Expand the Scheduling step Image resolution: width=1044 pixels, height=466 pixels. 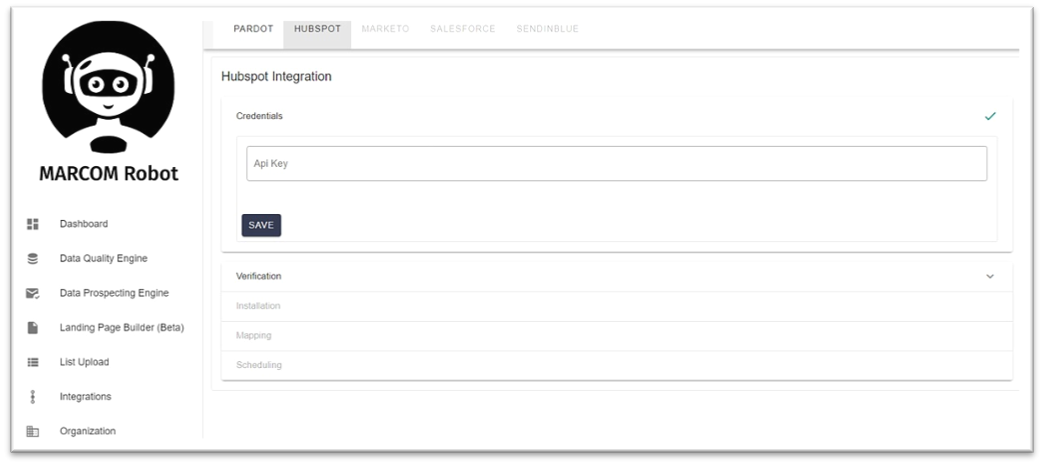(x=617, y=365)
